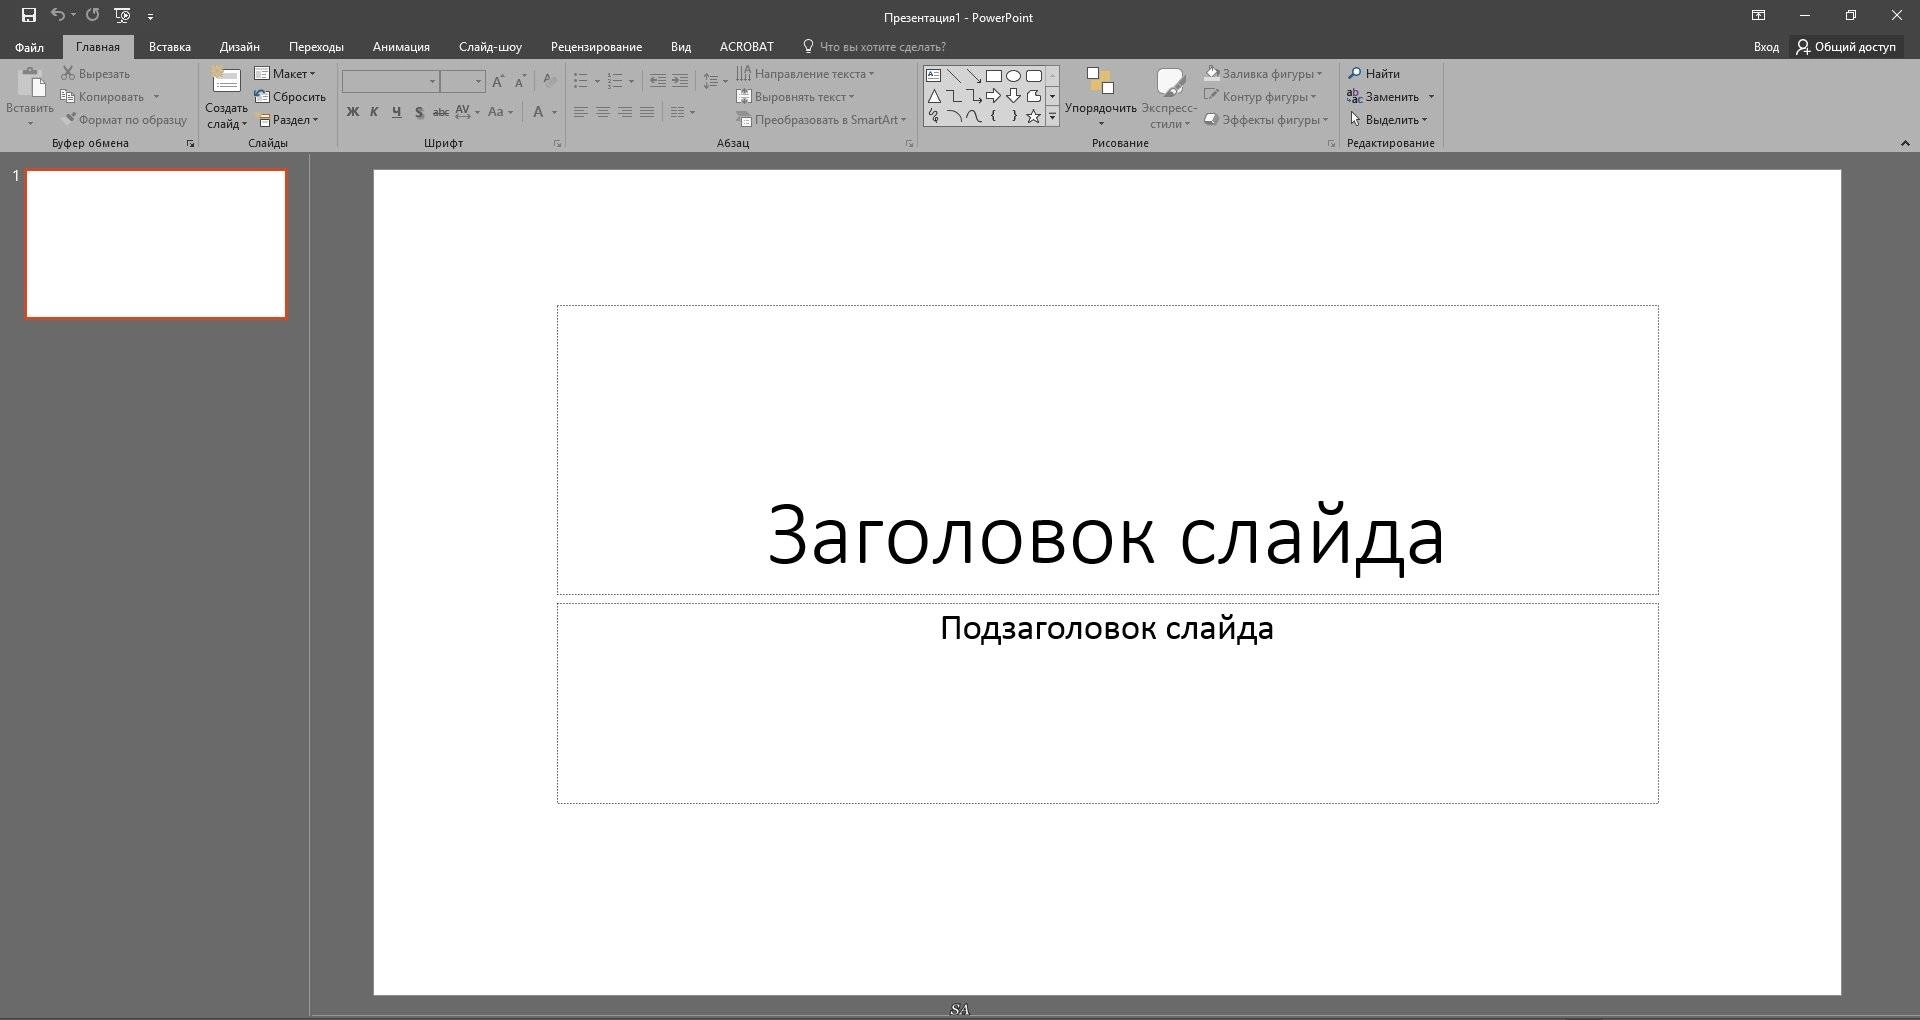The width and height of the screenshot is (1920, 1020).
Task: Open Заливка фигуры shape fill
Action: (x=1264, y=74)
